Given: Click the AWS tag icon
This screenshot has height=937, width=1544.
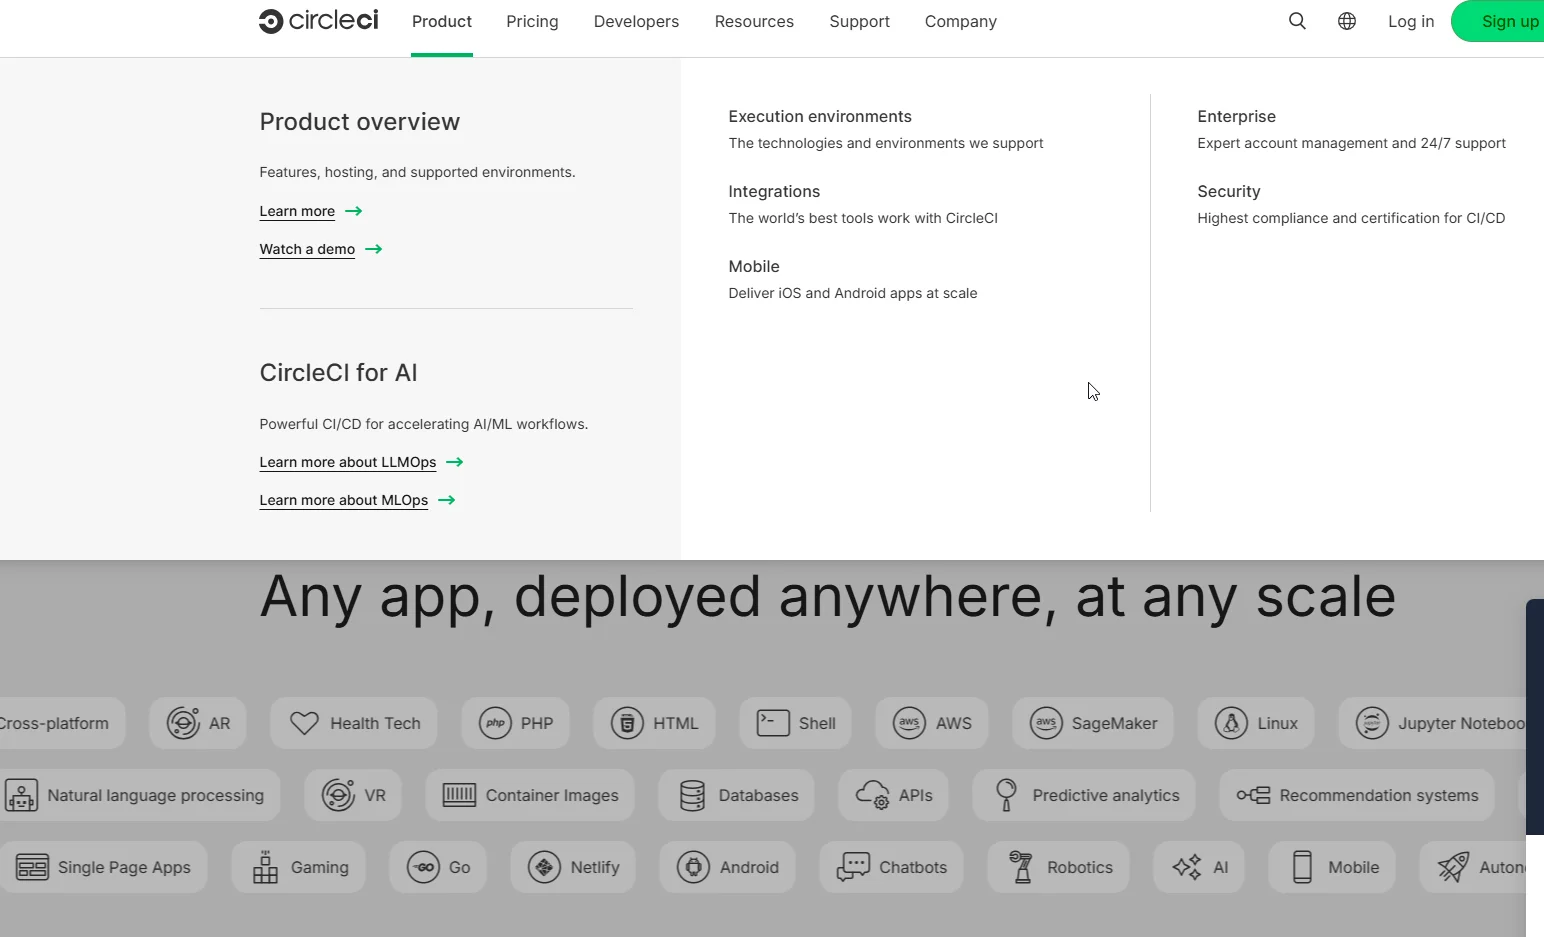Looking at the screenshot, I should pos(909,723).
